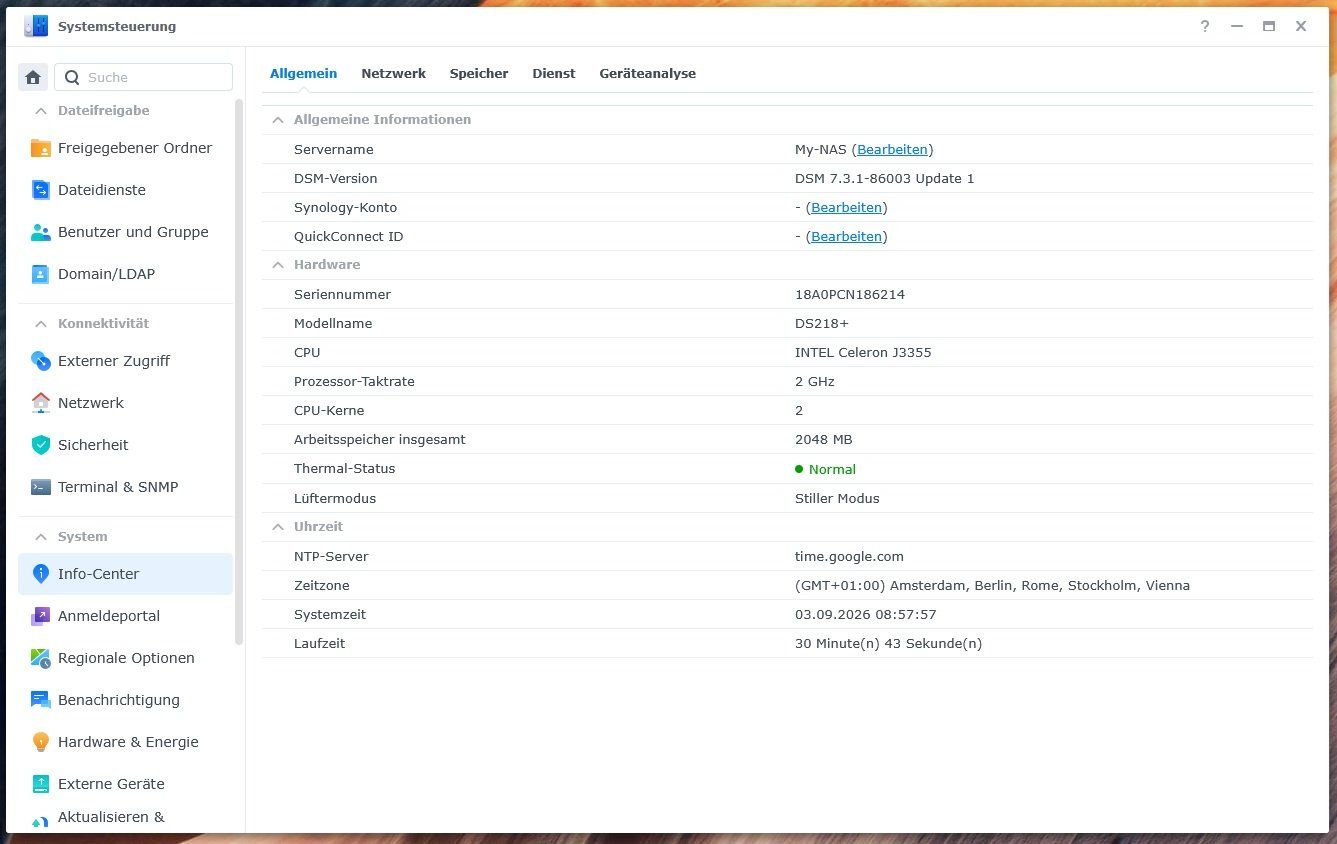Click the Systemsteuerung window title icon
The height and width of the screenshot is (844, 1337).
[x=36, y=26]
